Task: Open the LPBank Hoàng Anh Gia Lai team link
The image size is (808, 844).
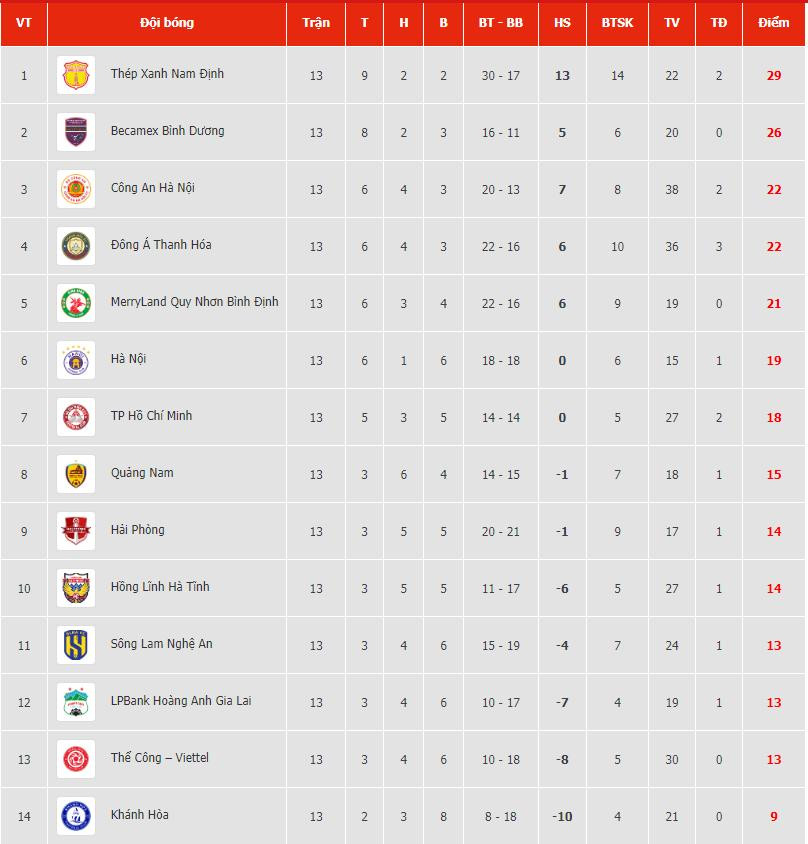Action: [x=181, y=701]
